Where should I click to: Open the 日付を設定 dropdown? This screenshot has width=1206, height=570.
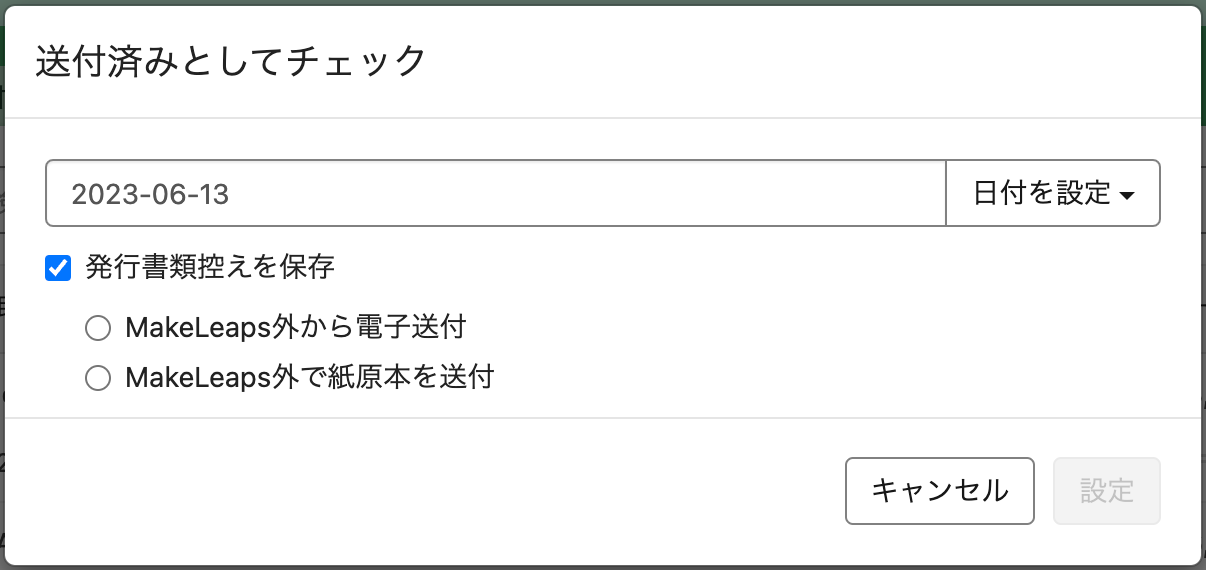pos(1052,193)
